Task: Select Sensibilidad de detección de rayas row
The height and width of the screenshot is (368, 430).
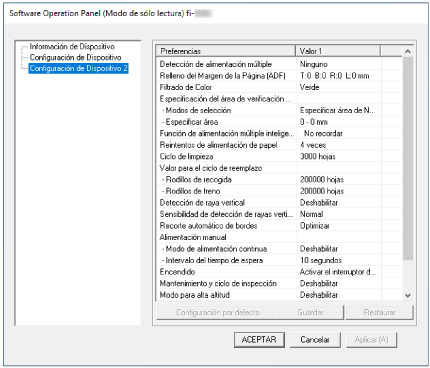Action: 279,214
